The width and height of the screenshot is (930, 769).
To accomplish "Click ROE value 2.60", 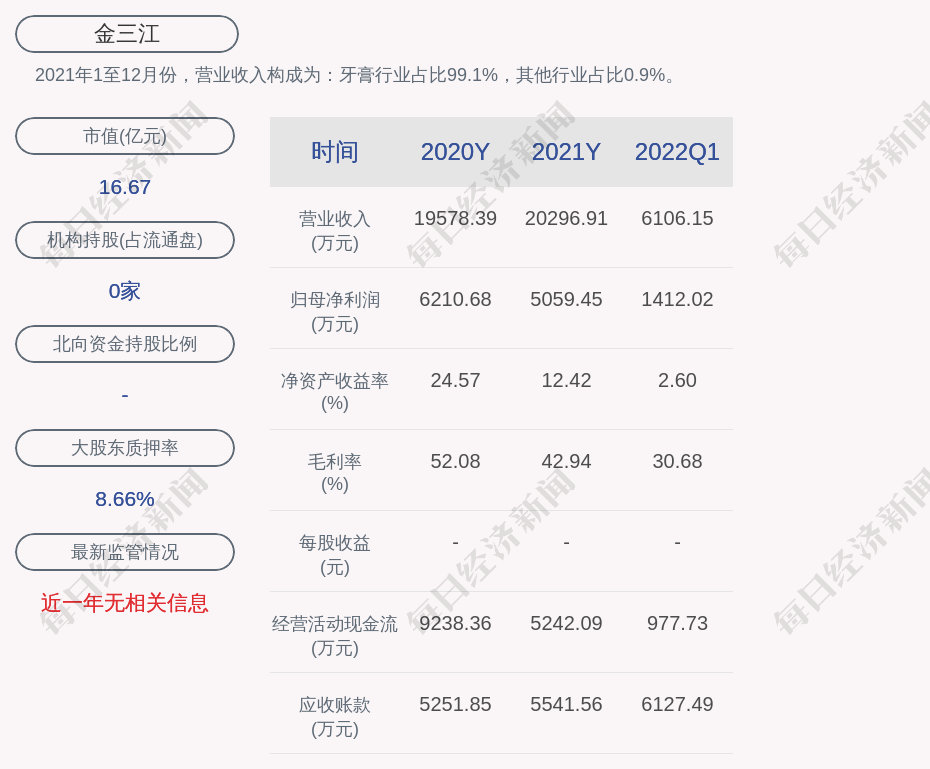I will click(x=677, y=380).
